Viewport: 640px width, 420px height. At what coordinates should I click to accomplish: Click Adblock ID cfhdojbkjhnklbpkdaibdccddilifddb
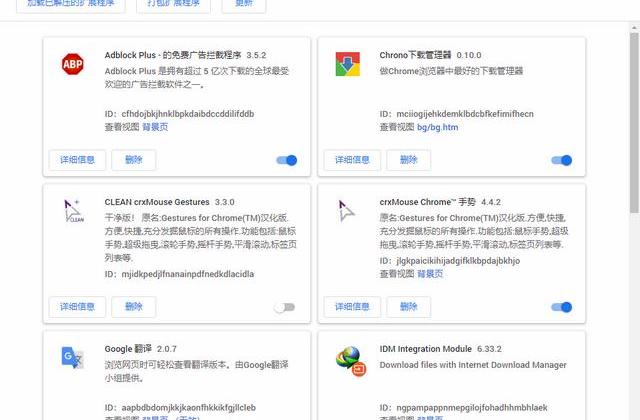pos(188,114)
